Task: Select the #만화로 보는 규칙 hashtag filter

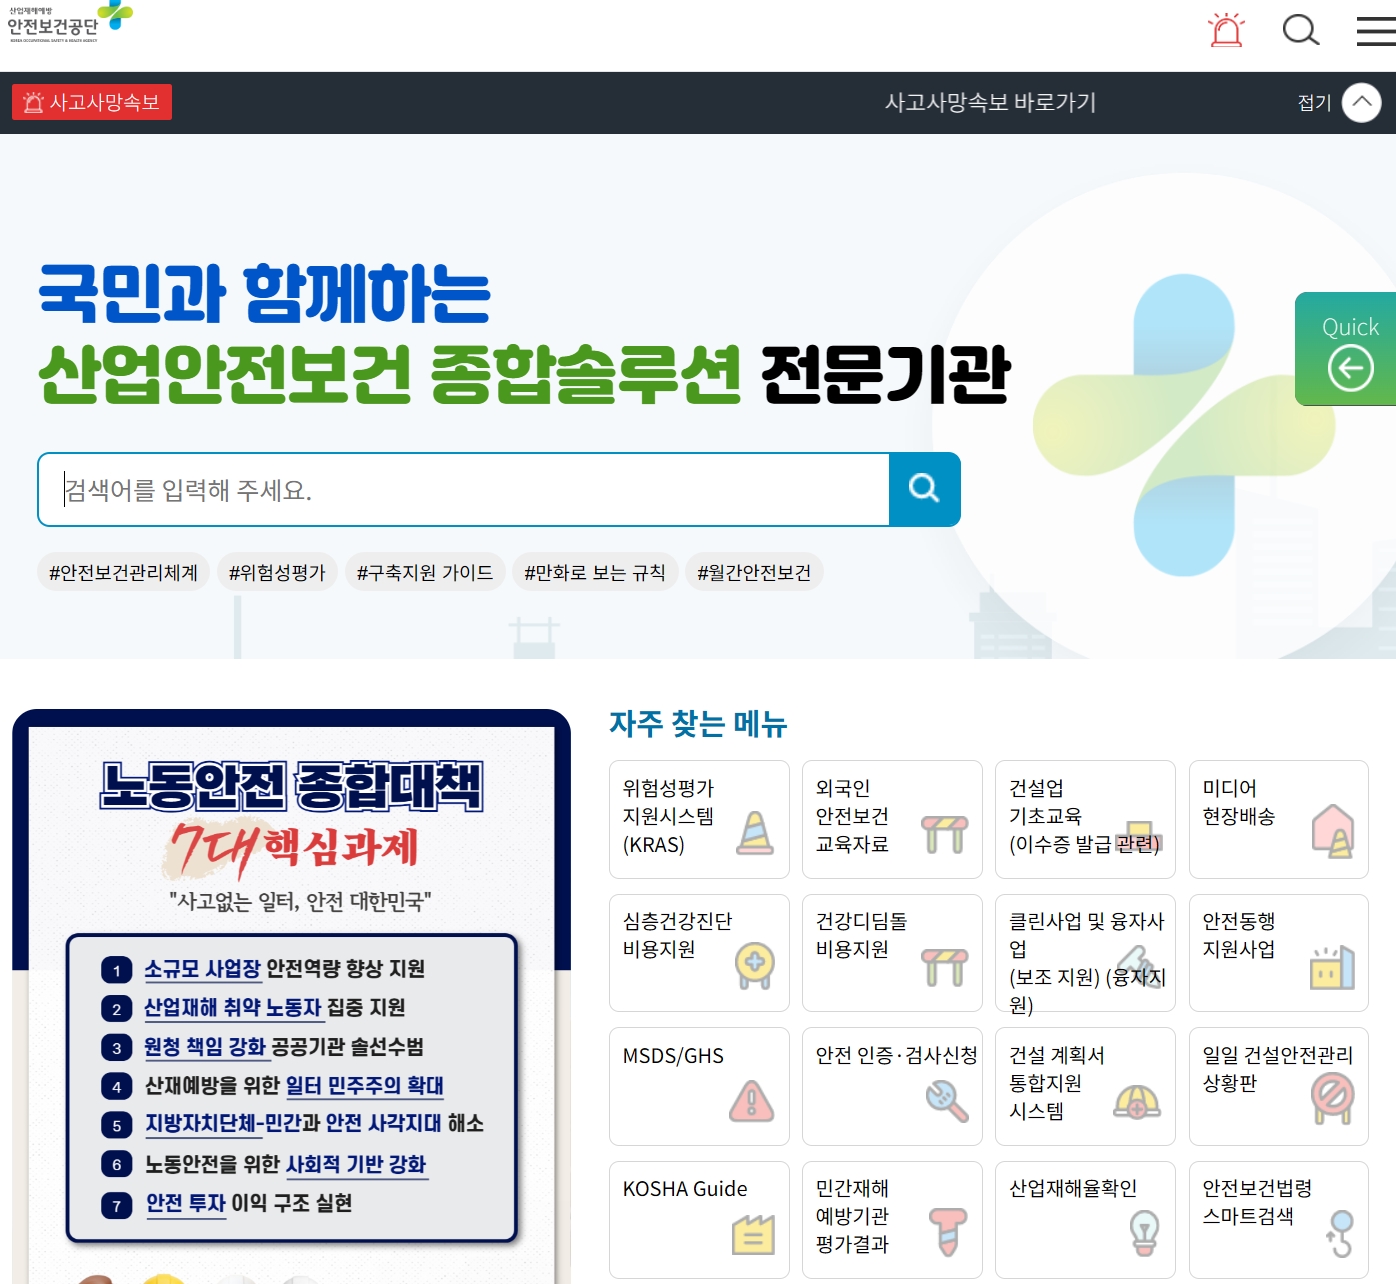Action: click(594, 572)
